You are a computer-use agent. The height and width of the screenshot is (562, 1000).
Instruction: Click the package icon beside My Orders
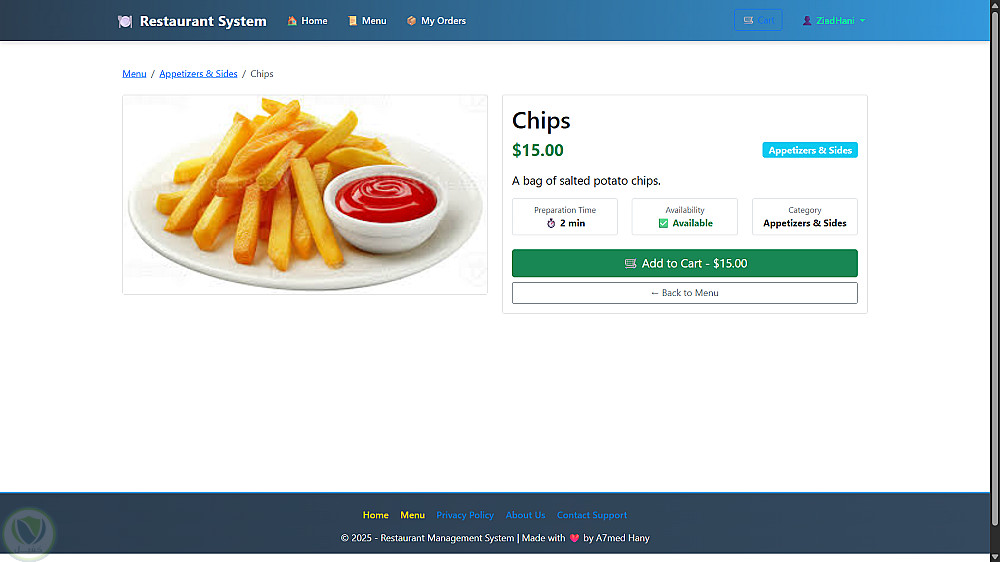[411, 20]
